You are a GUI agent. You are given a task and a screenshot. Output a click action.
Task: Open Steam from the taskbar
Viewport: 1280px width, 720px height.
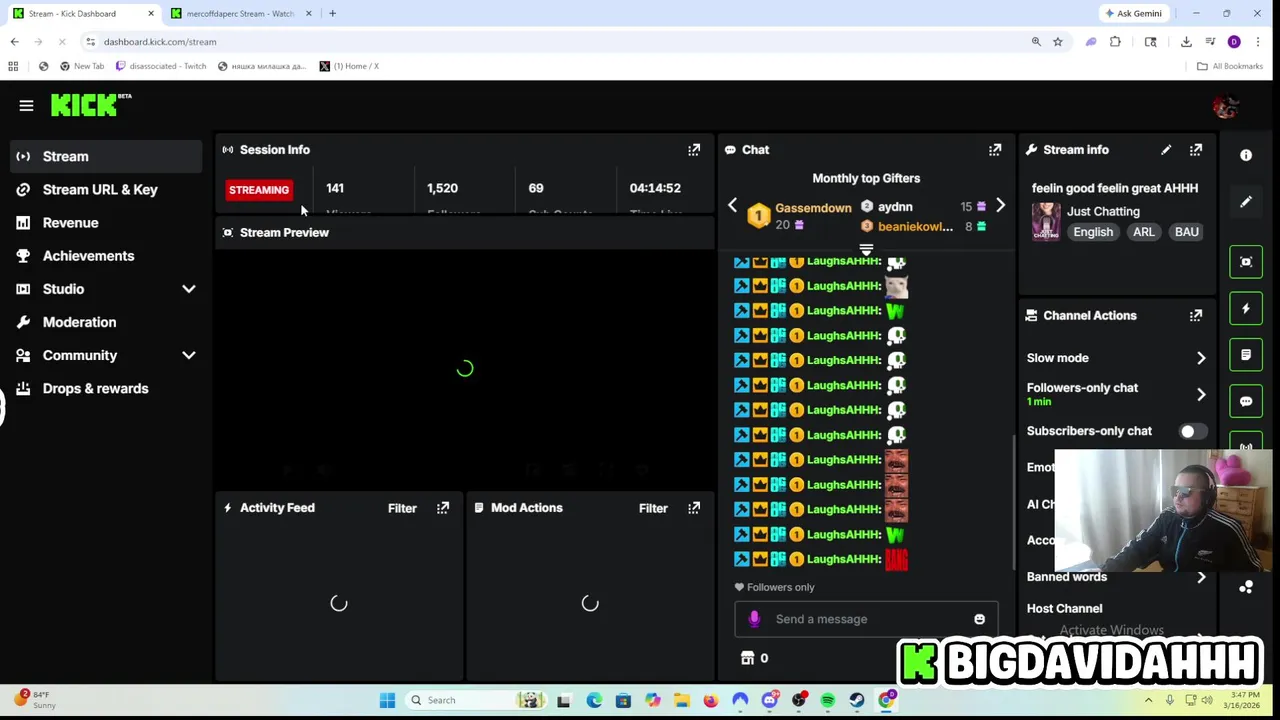pyautogui.click(x=857, y=700)
